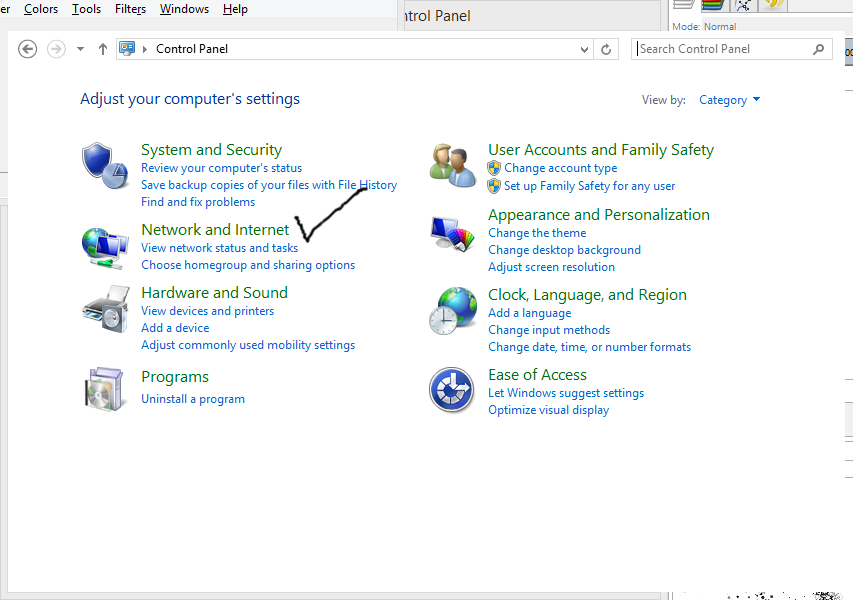Click the Network and Internet globe icon
Screen dimensions: 853x600
point(105,249)
